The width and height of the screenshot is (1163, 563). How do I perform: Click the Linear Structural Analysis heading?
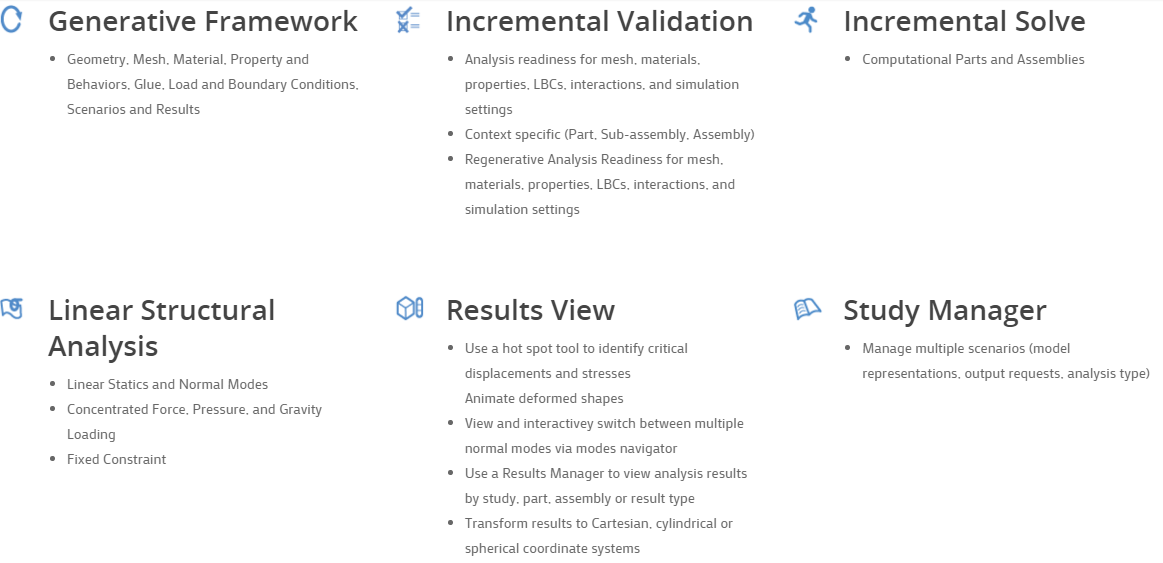[x=161, y=328]
